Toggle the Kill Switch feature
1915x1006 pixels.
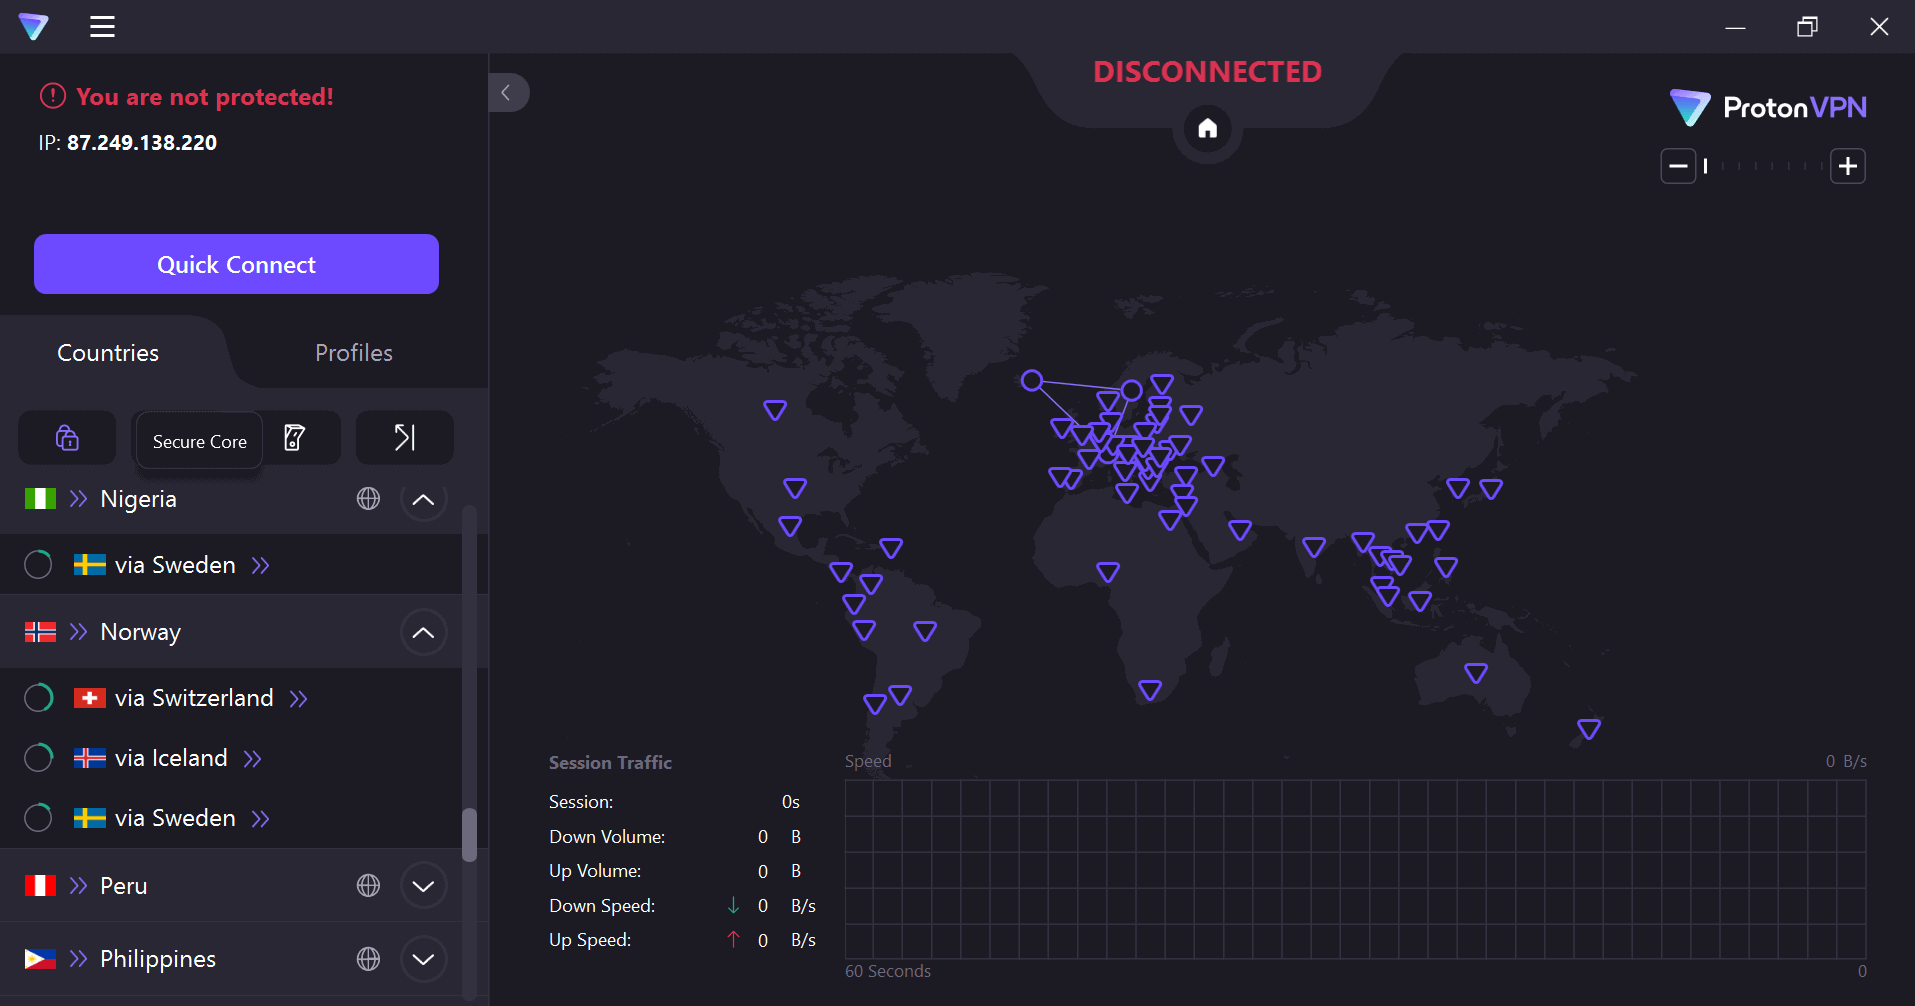click(296, 438)
